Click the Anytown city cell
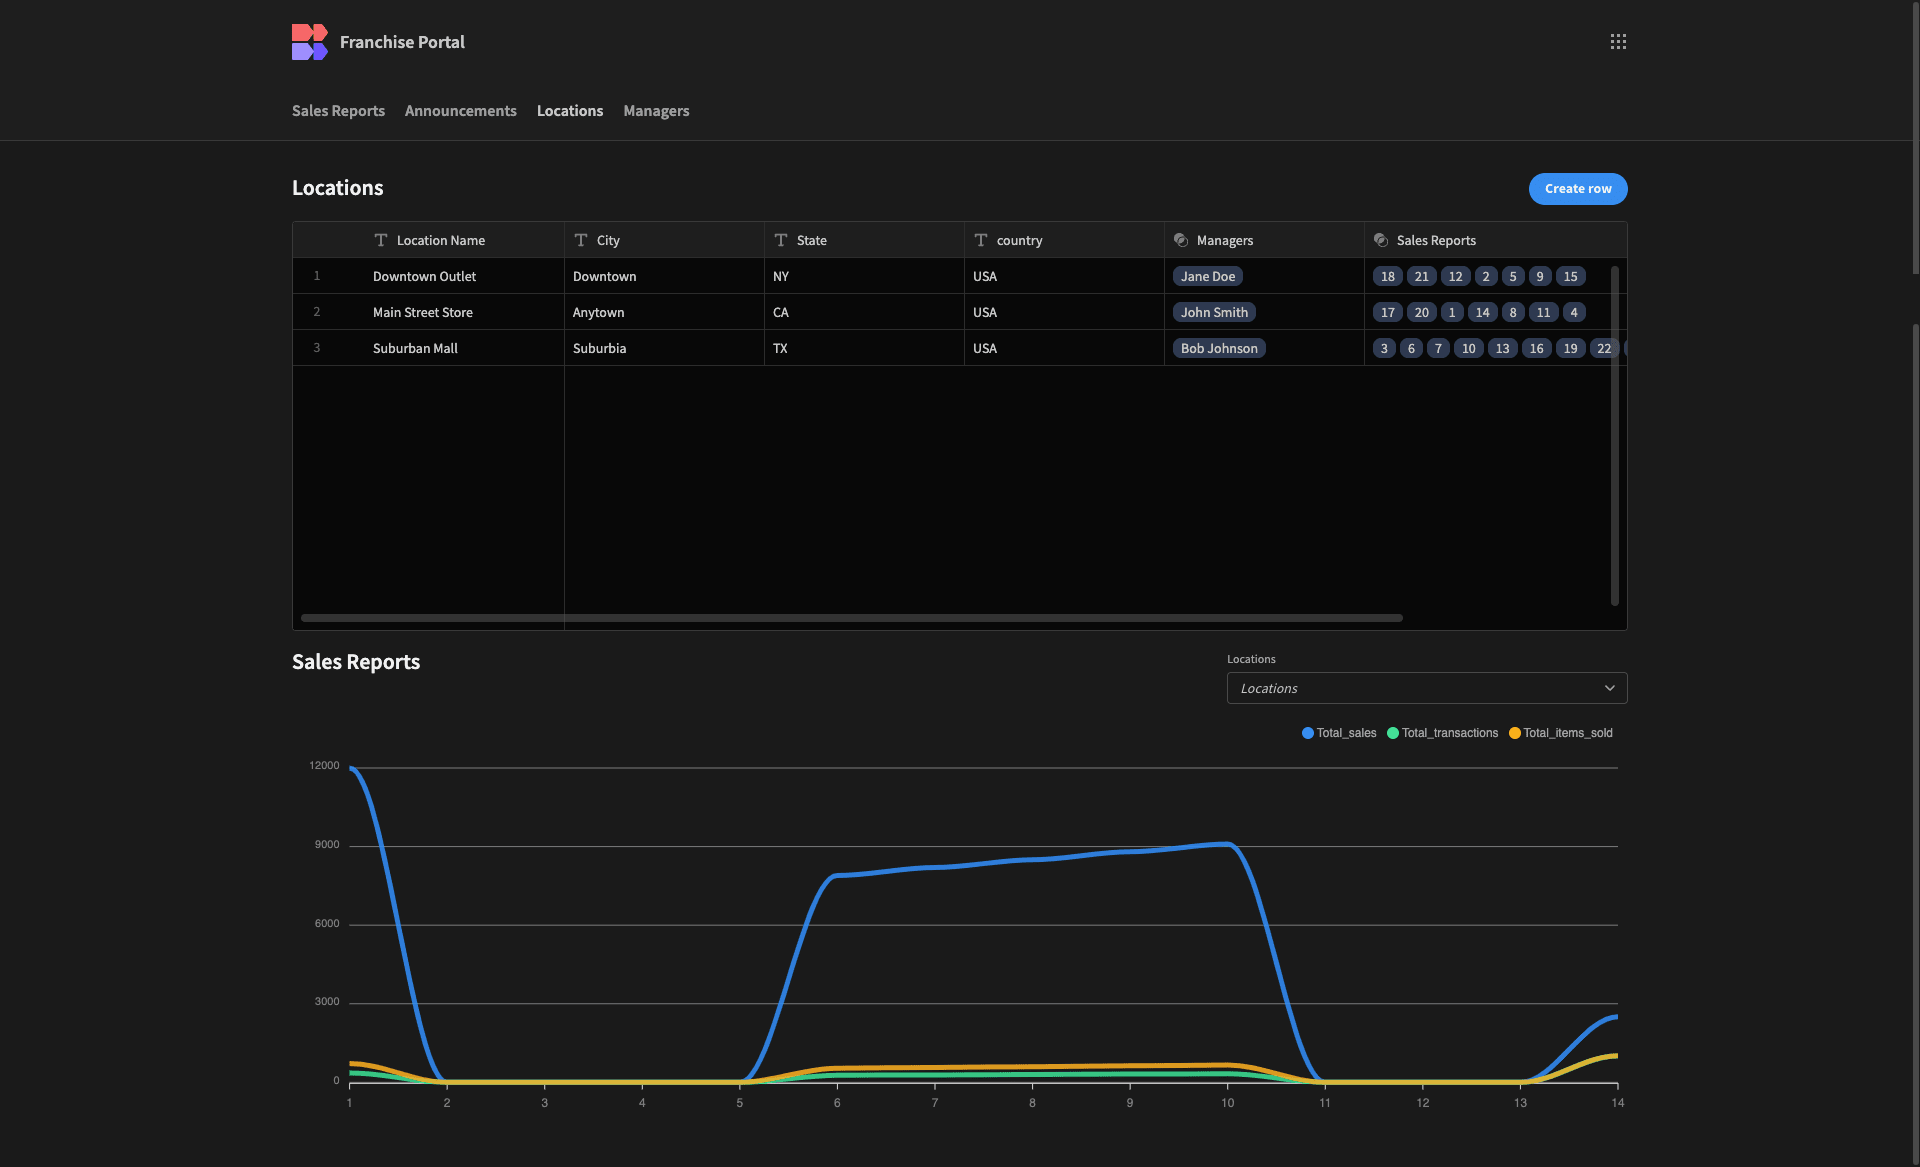The height and width of the screenshot is (1167, 1920). [664, 312]
